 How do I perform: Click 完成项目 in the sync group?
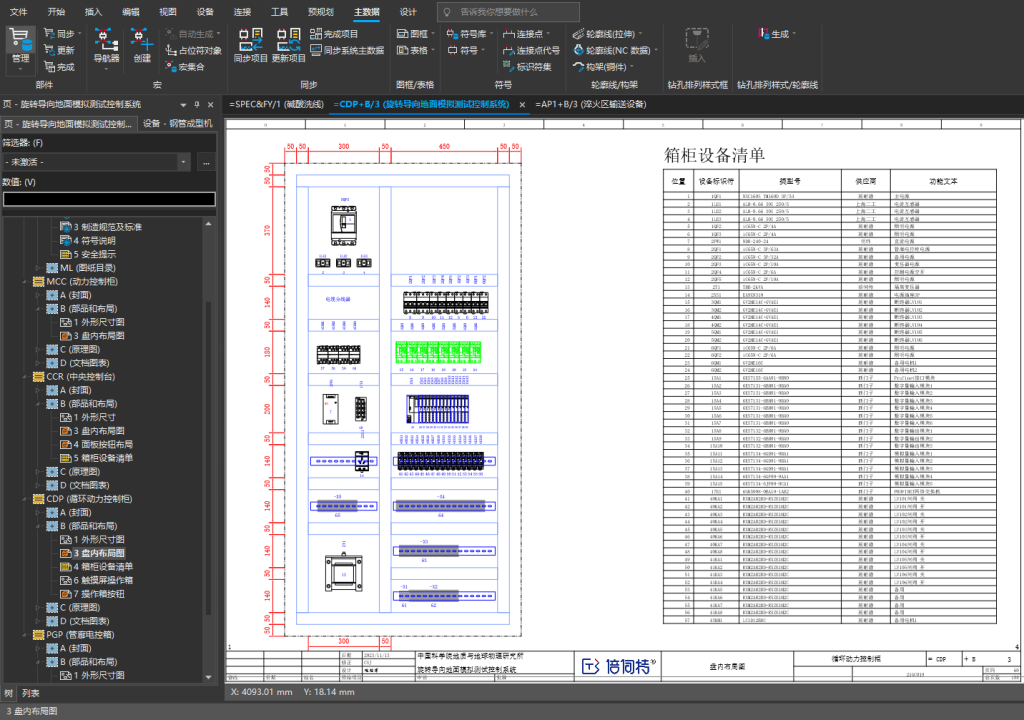(x=334, y=33)
